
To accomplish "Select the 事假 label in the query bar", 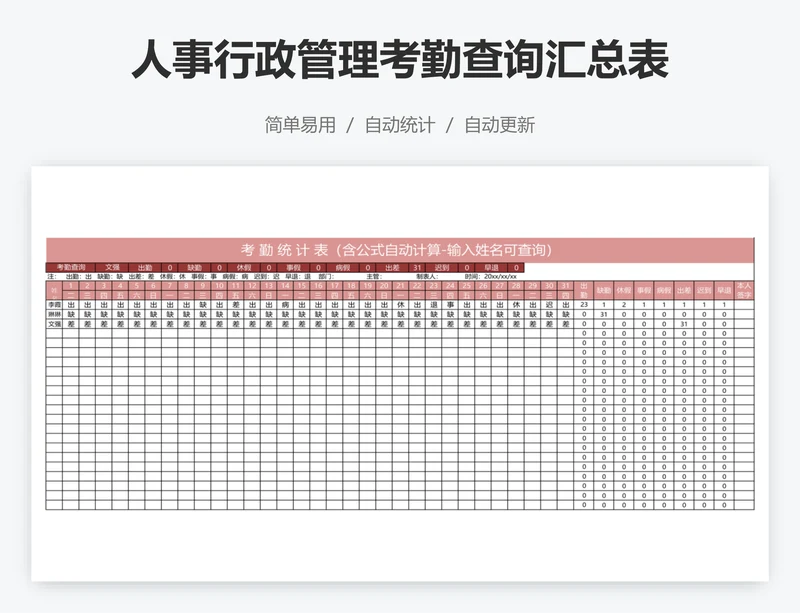I will 293,267.
